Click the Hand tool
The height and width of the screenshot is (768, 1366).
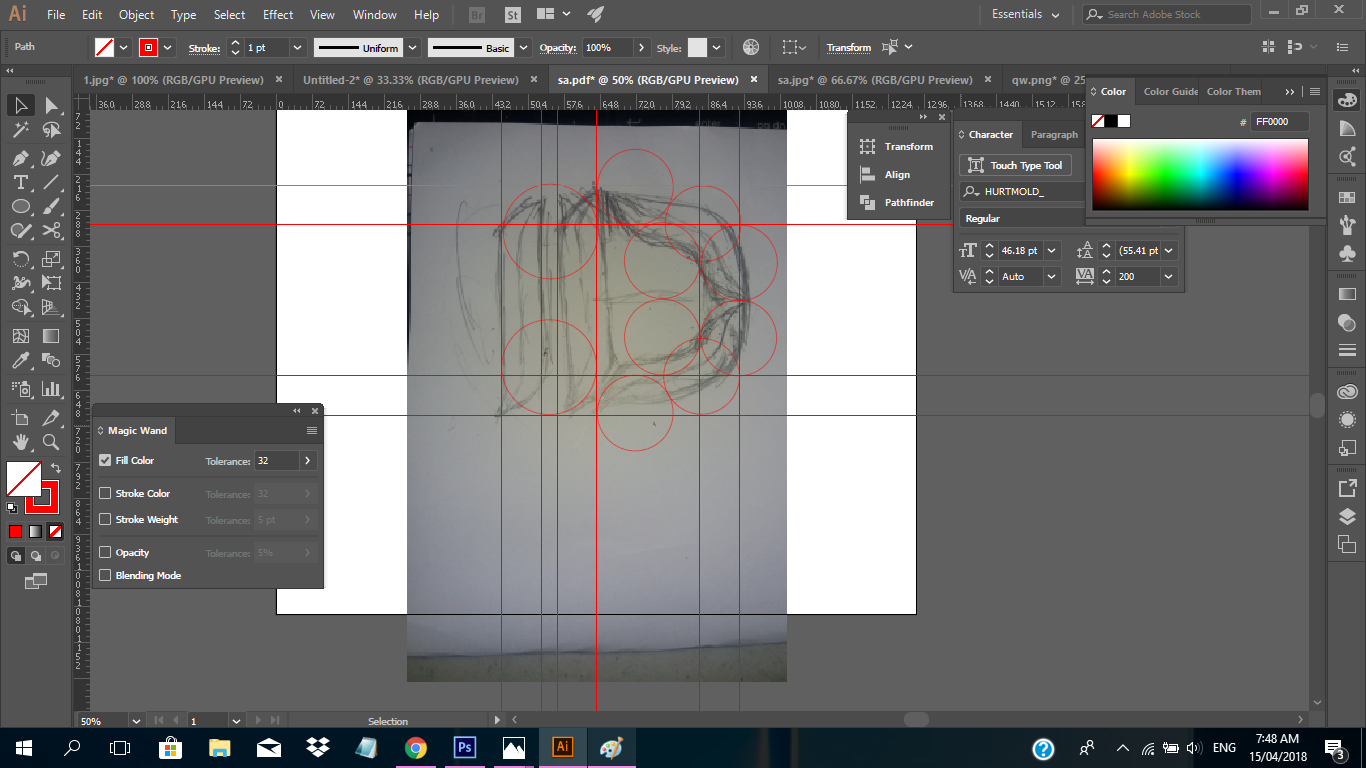(x=20, y=441)
